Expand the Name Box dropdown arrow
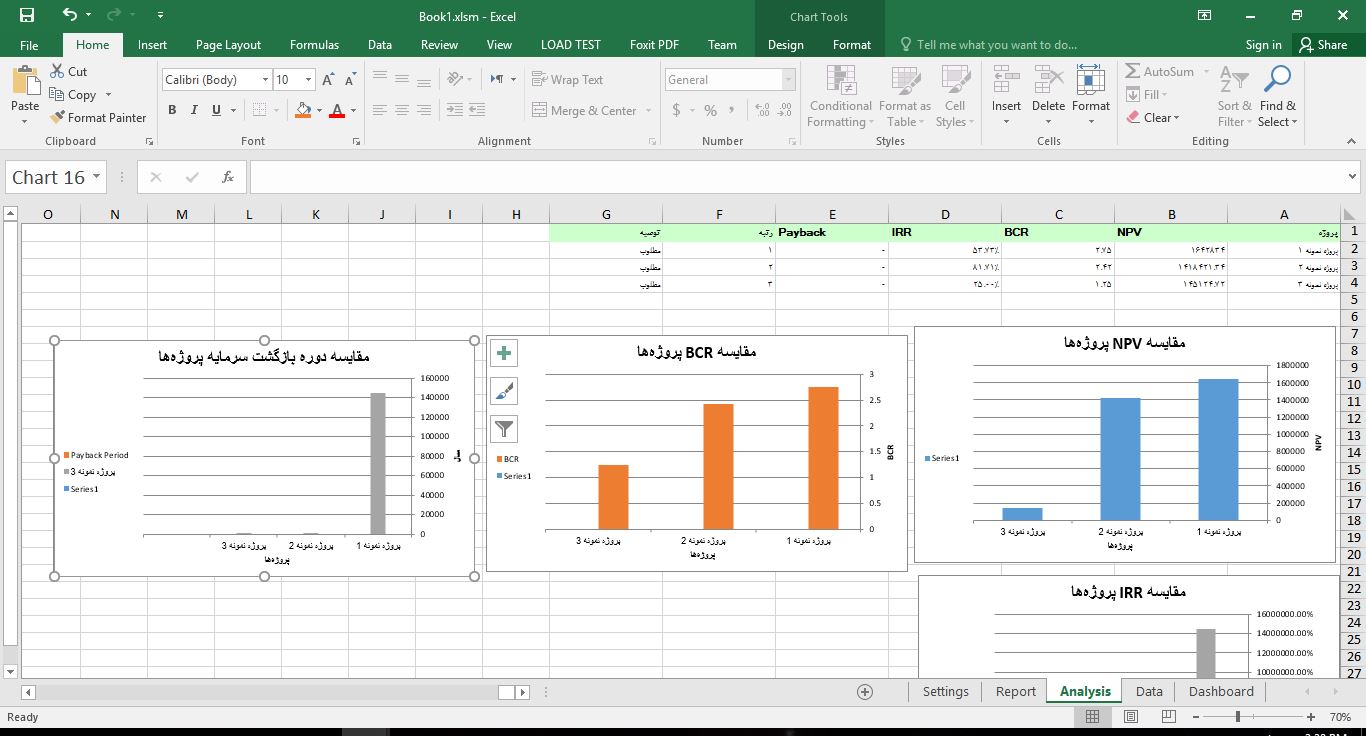This screenshot has width=1366, height=736. 97,177
